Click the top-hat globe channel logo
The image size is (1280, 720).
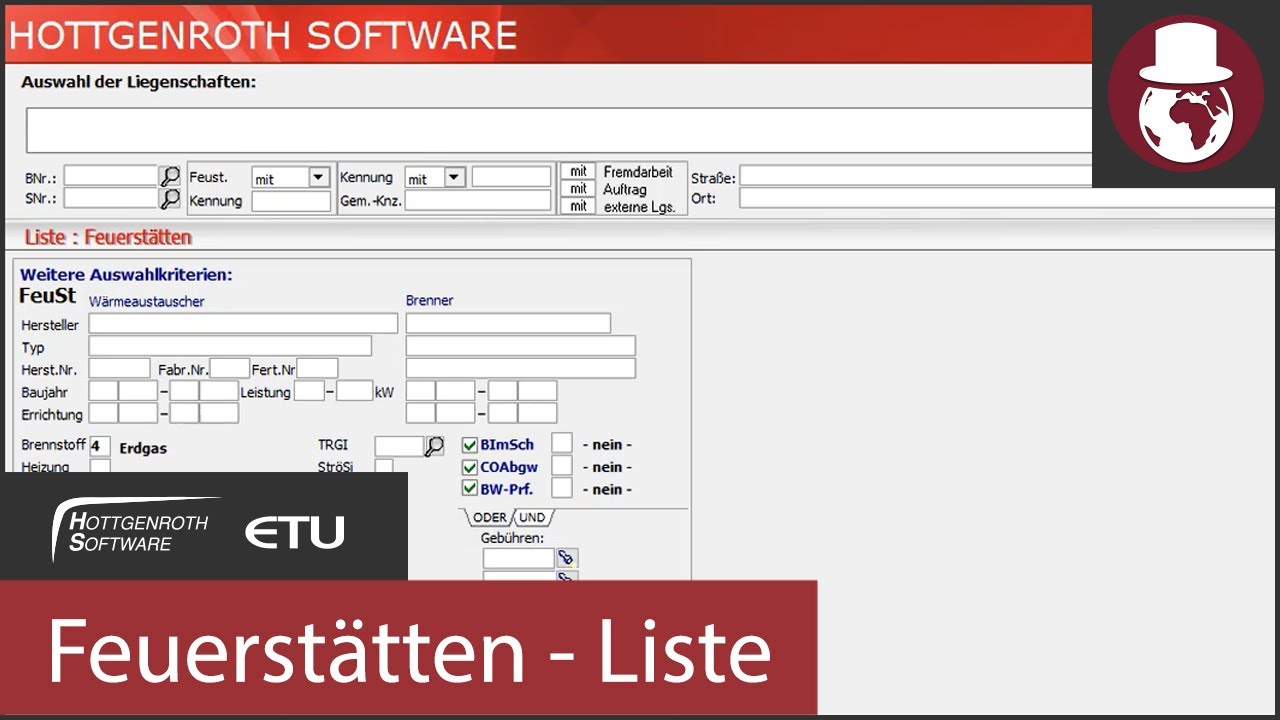pyautogui.click(x=1186, y=94)
